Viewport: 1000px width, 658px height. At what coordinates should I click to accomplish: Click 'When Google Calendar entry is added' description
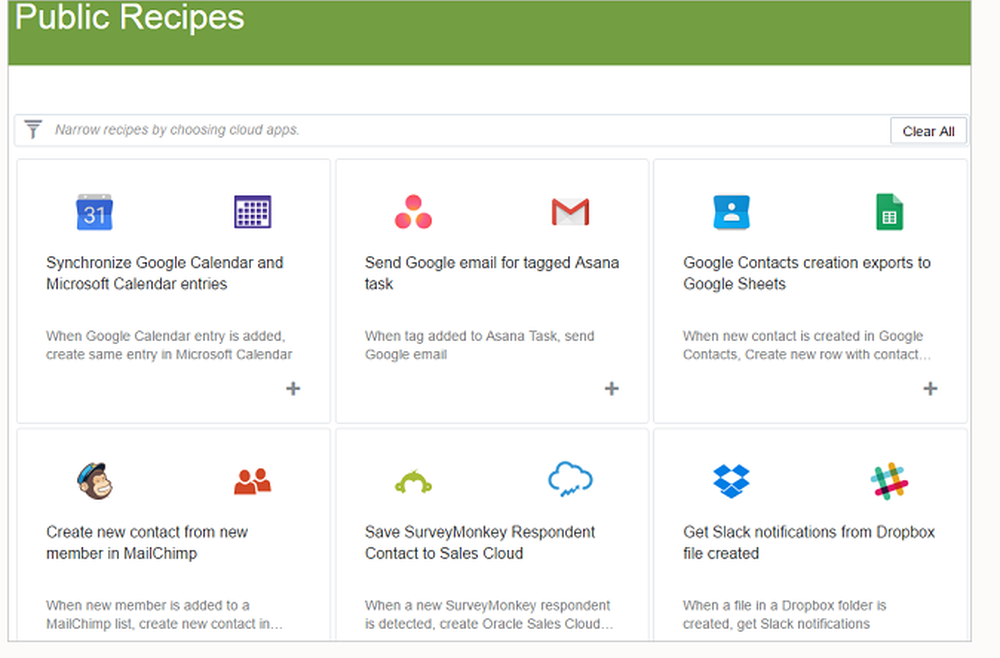pyautogui.click(x=169, y=345)
